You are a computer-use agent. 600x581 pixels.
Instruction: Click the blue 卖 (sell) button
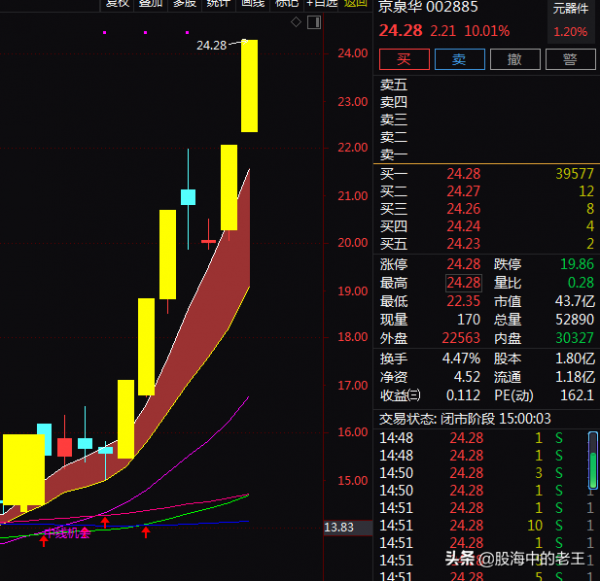459,59
